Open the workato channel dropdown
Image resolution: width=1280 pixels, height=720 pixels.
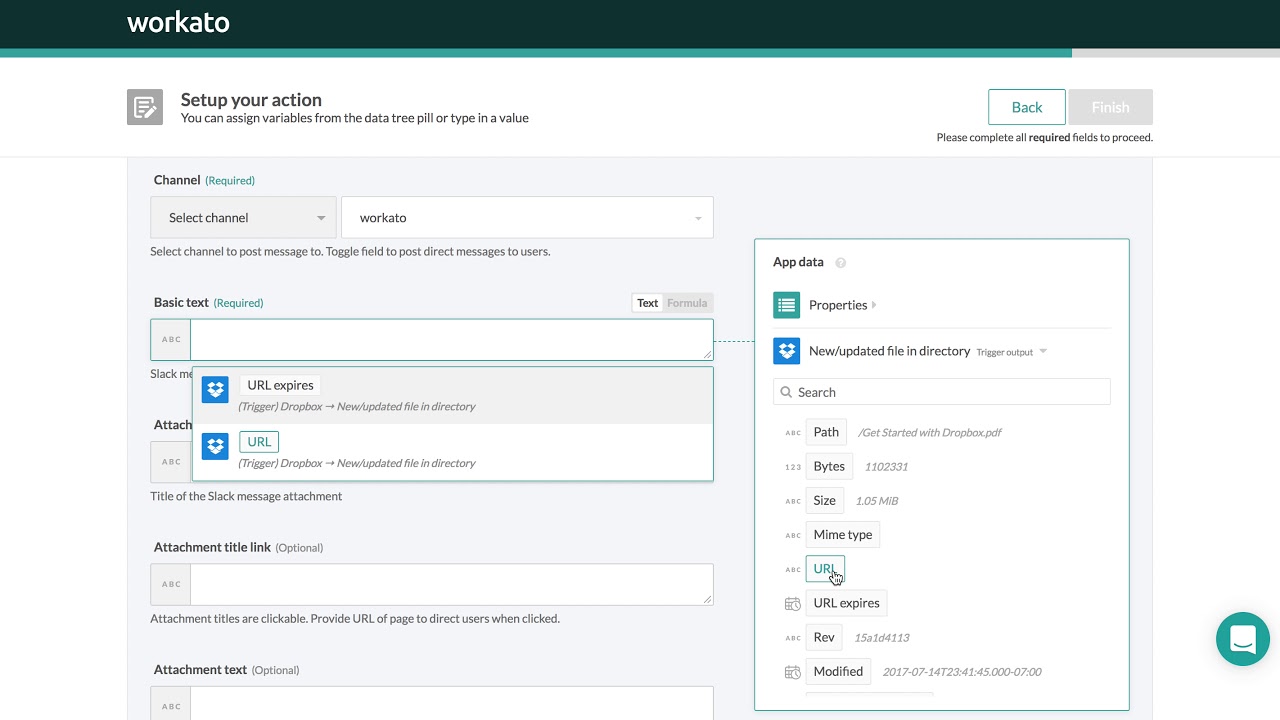pyautogui.click(x=528, y=217)
